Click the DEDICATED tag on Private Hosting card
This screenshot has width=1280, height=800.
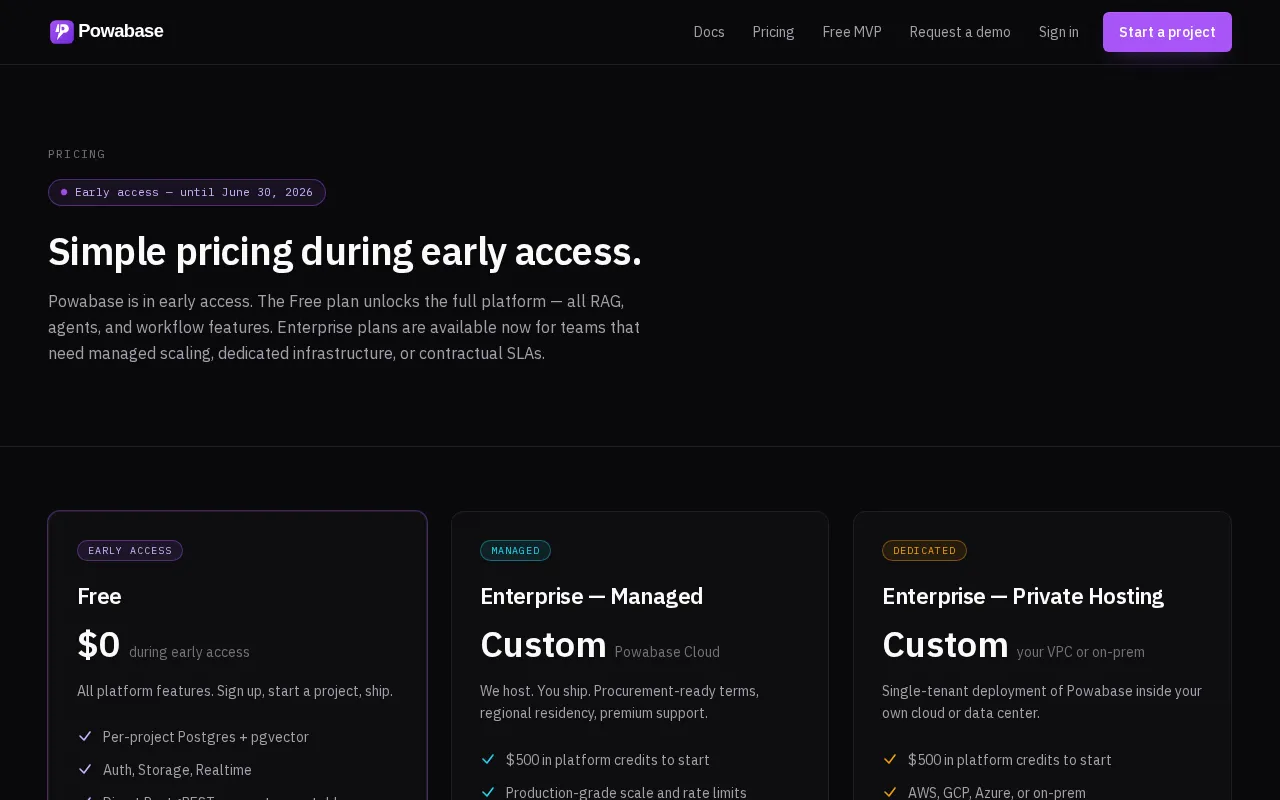click(924, 551)
